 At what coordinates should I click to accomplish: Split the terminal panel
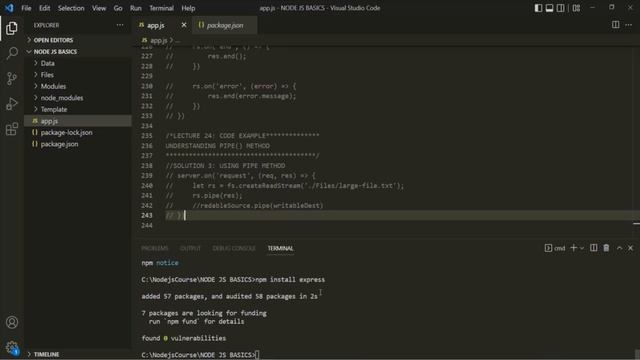[593, 248]
